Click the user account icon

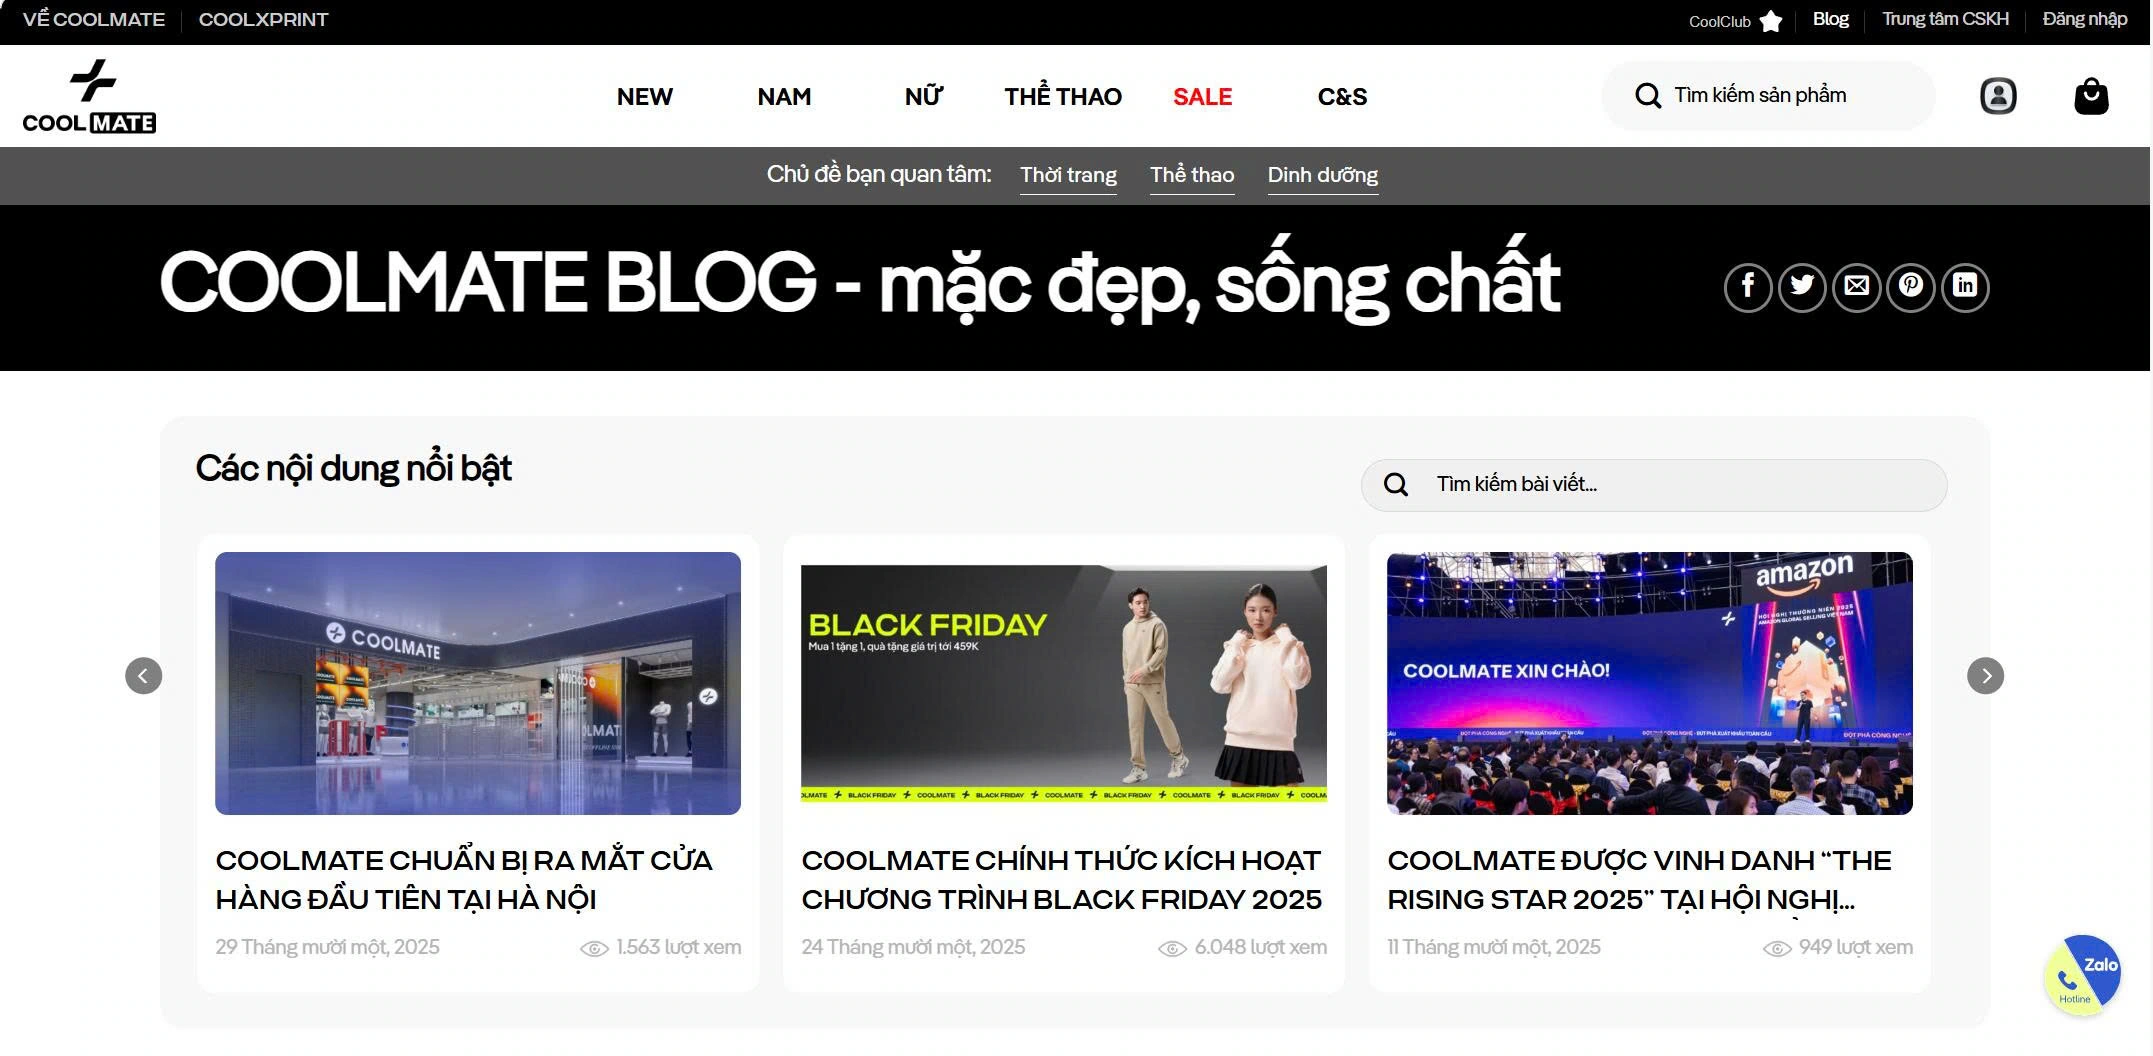tap(1997, 95)
